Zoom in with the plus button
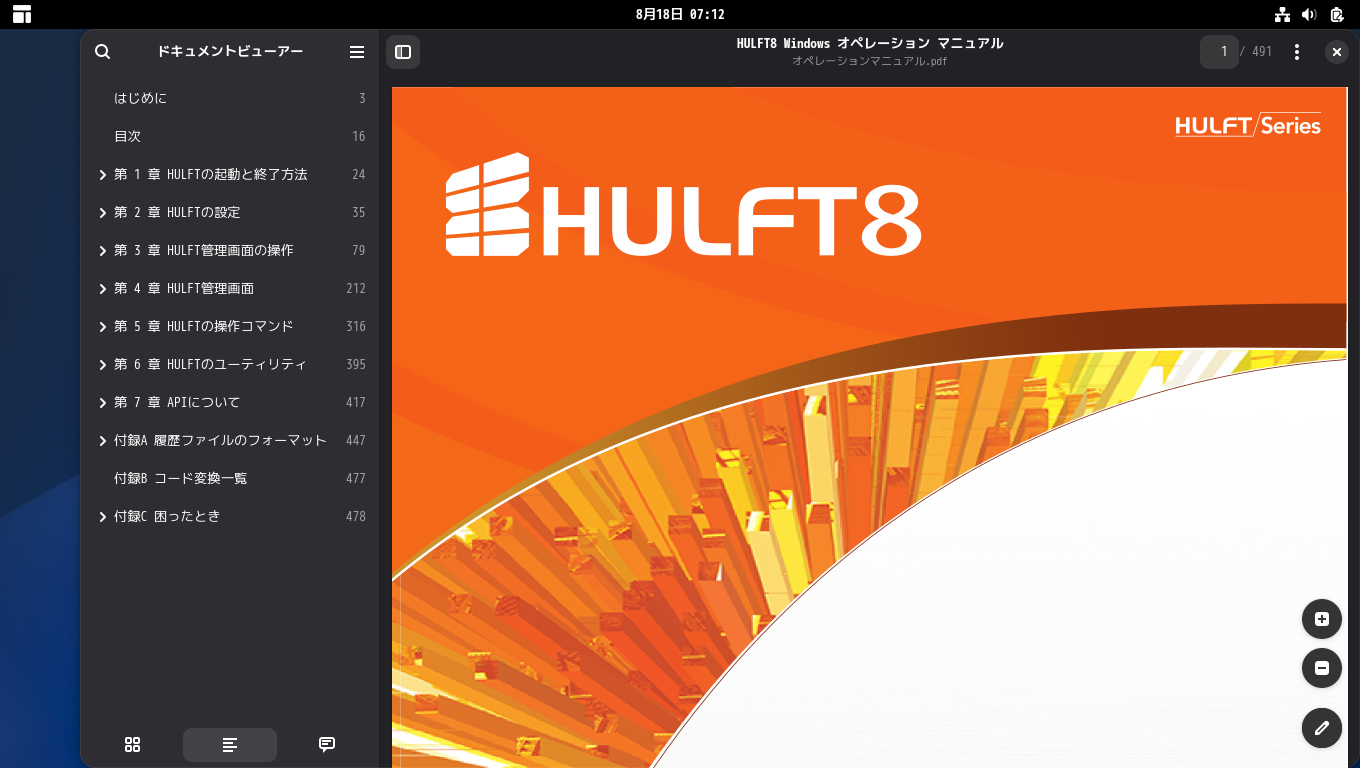Image resolution: width=1360 pixels, height=768 pixels. click(1322, 619)
